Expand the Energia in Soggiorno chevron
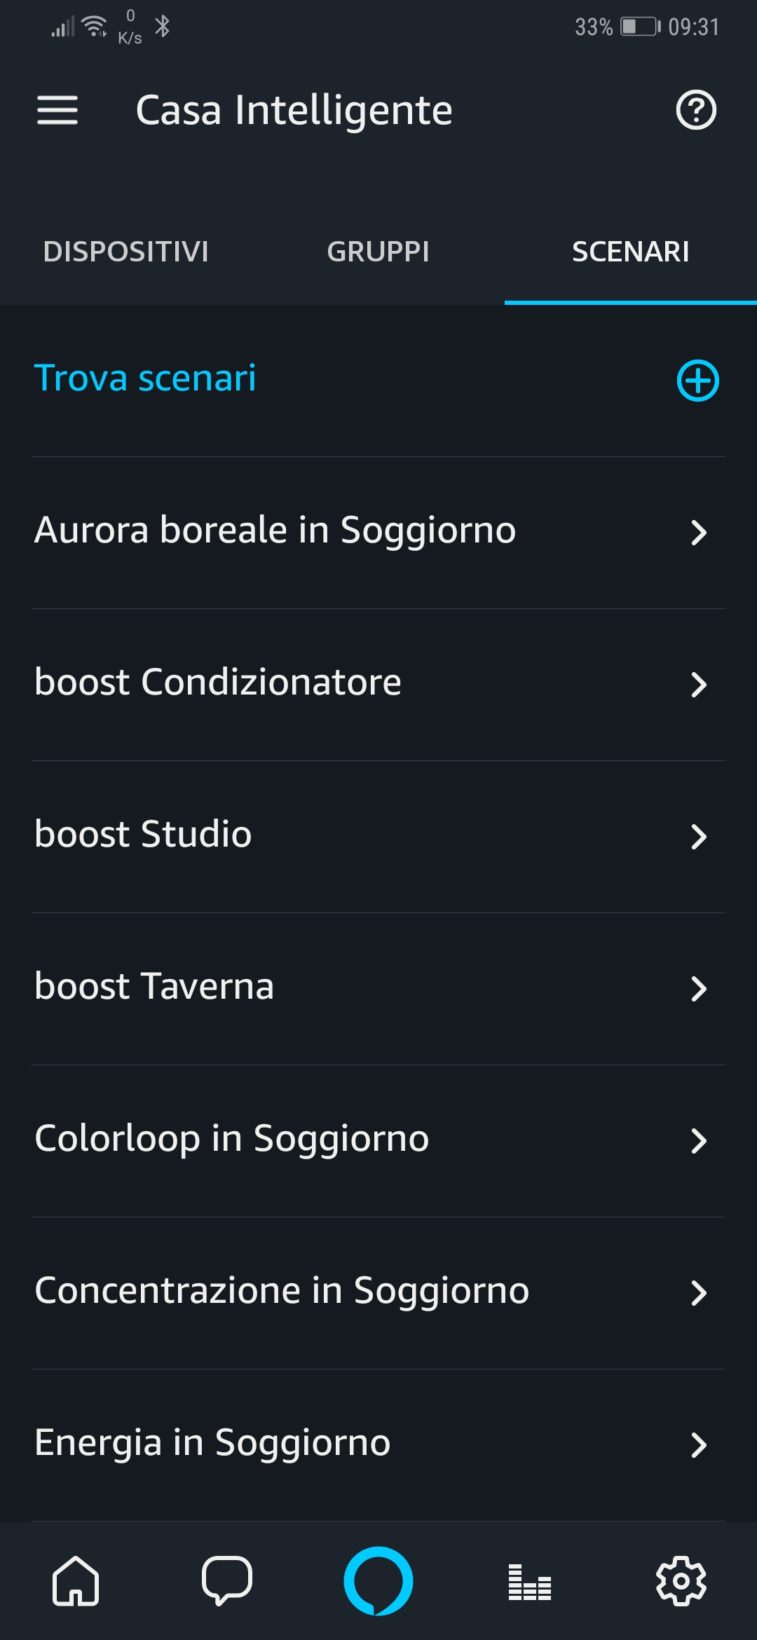Viewport: 757px width, 1640px height. [698, 1444]
